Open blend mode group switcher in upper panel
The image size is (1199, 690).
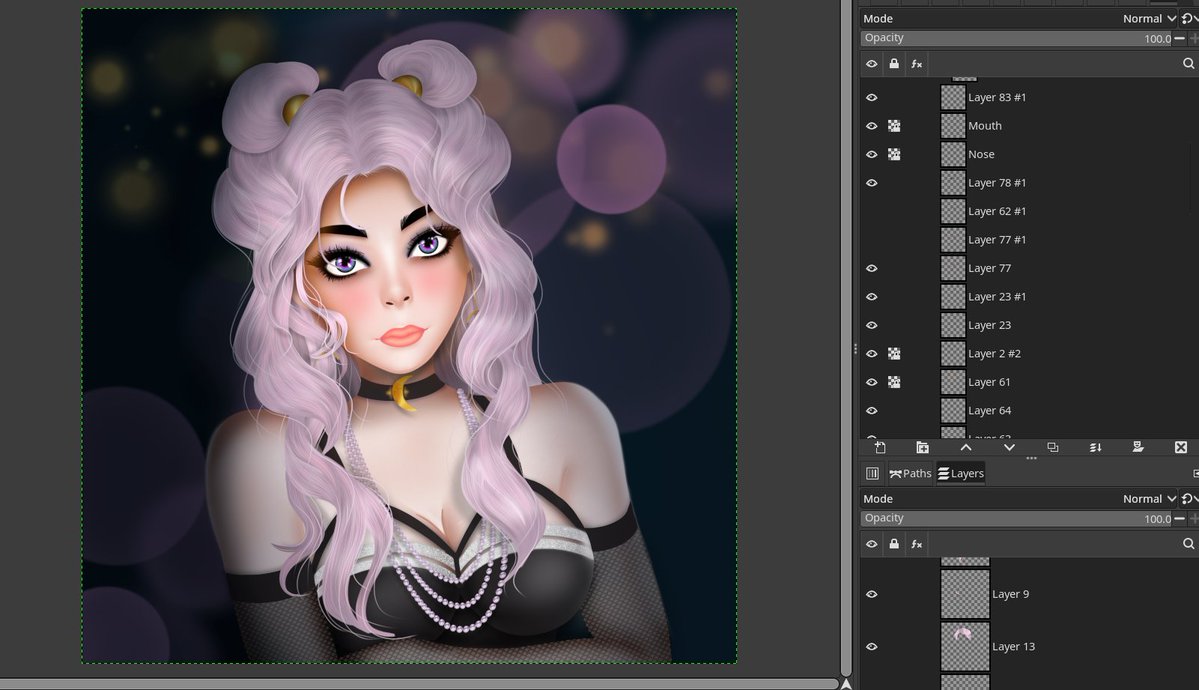coord(1188,18)
